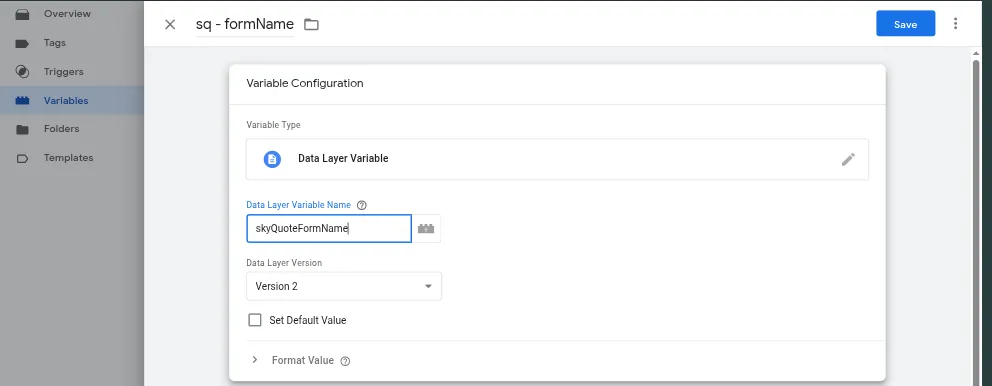Click the Variables brick sidebar icon
The width and height of the screenshot is (992, 386).
22,101
